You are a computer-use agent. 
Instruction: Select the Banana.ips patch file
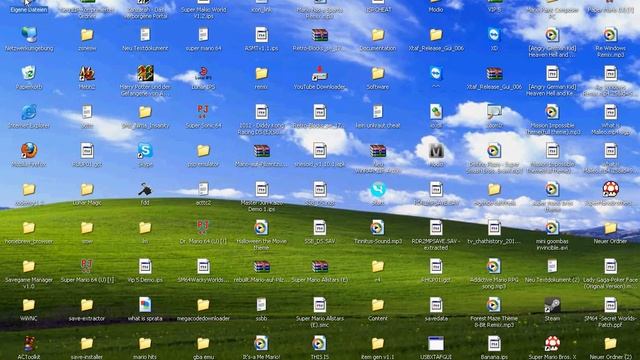[494, 344]
